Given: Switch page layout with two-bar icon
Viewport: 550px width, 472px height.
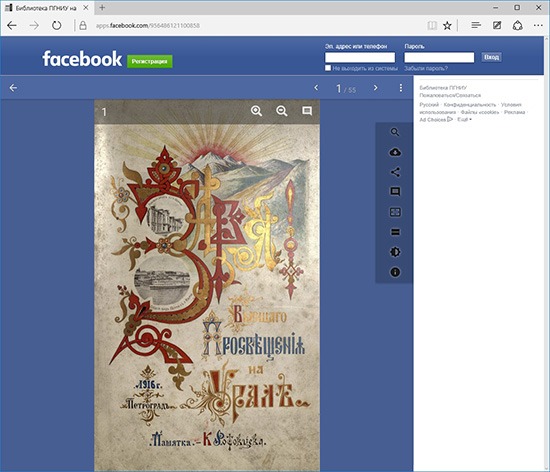Looking at the screenshot, I should [x=395, y=232].
